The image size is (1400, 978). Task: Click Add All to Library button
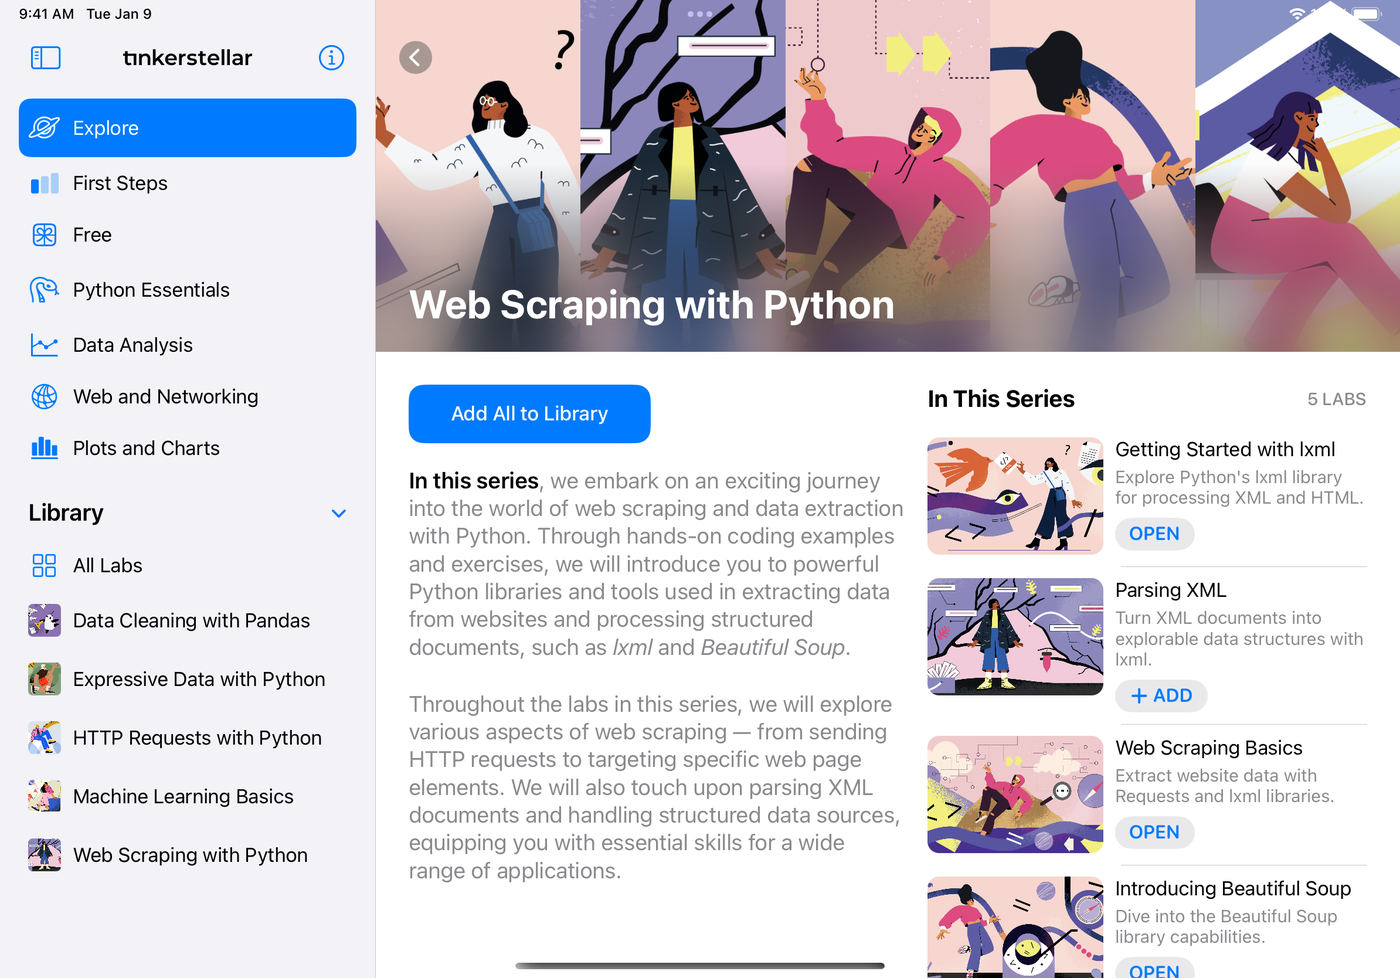pos(529,414)
